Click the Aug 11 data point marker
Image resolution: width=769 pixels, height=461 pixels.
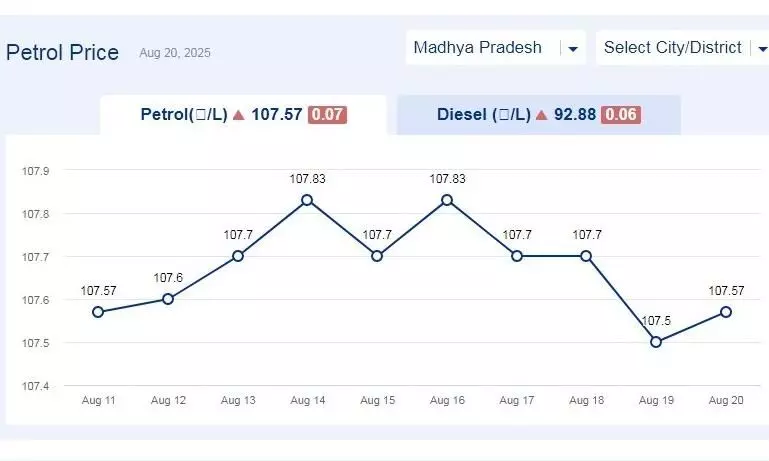[98, 312]
